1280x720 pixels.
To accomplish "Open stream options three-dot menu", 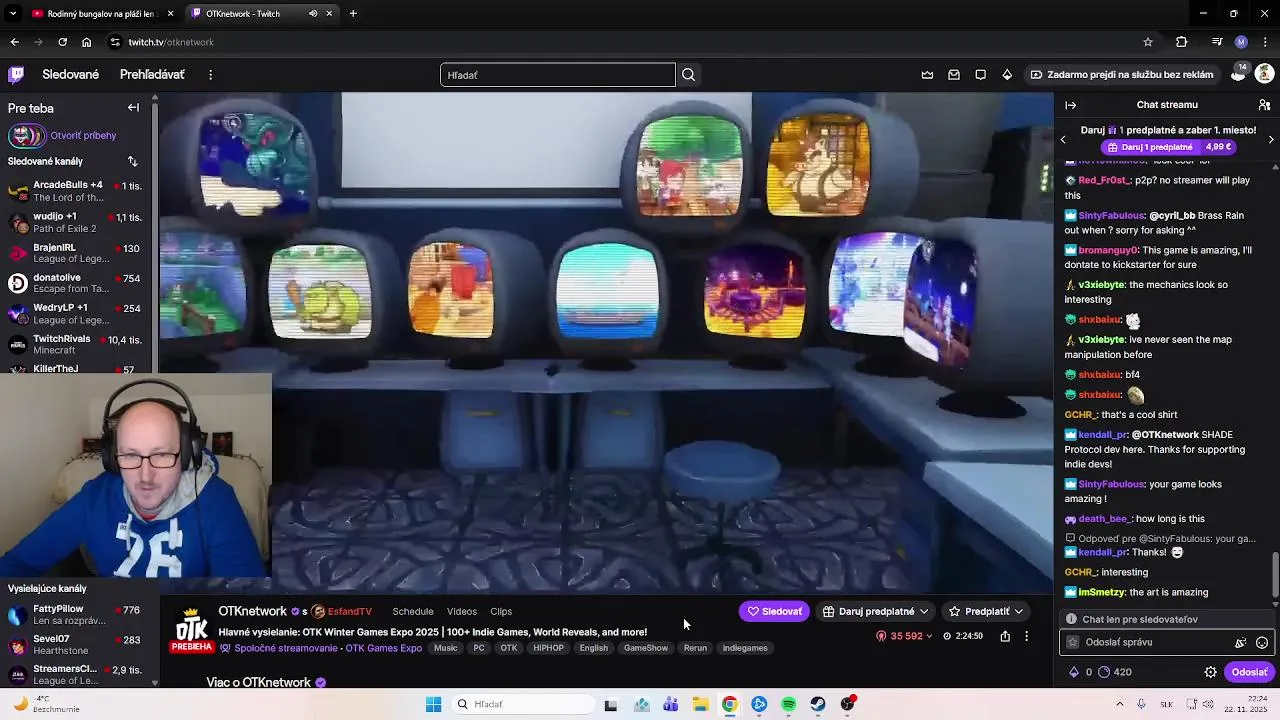I will [x=1026, y=636].
